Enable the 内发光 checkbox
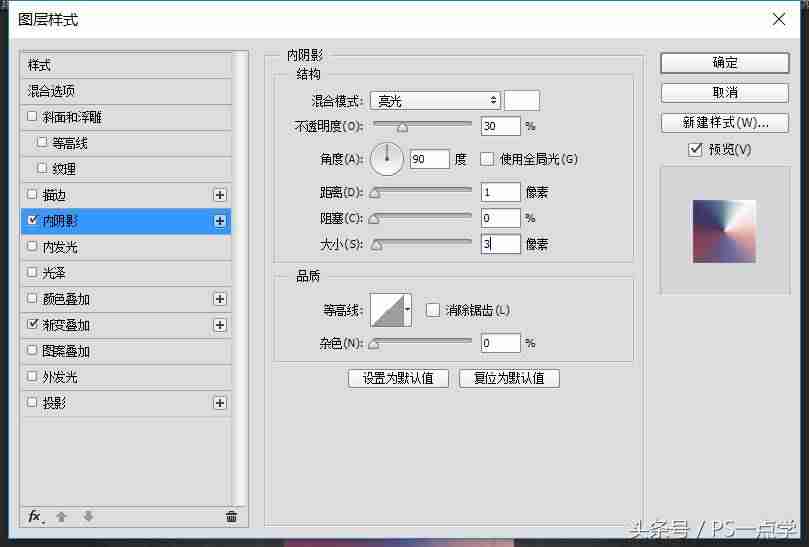 [x=32, y=246]
